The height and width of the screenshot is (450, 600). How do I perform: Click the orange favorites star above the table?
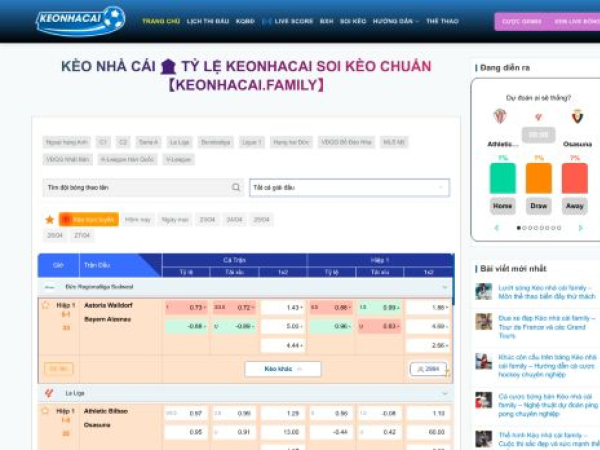tap(49, 220)
